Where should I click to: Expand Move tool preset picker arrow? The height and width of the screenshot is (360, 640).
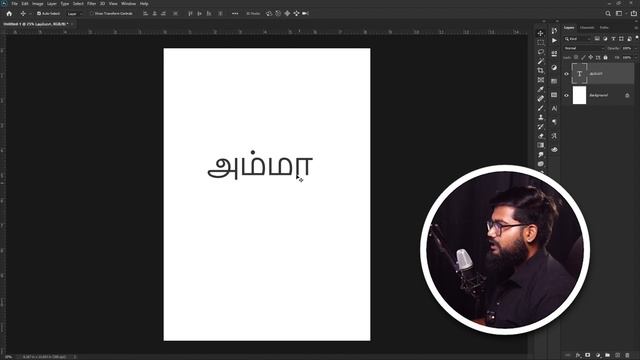click(x=30, y=14)
